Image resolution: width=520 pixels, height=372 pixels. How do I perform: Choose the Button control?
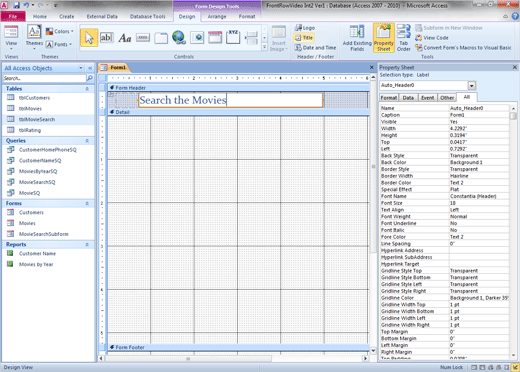pos(143,38)
